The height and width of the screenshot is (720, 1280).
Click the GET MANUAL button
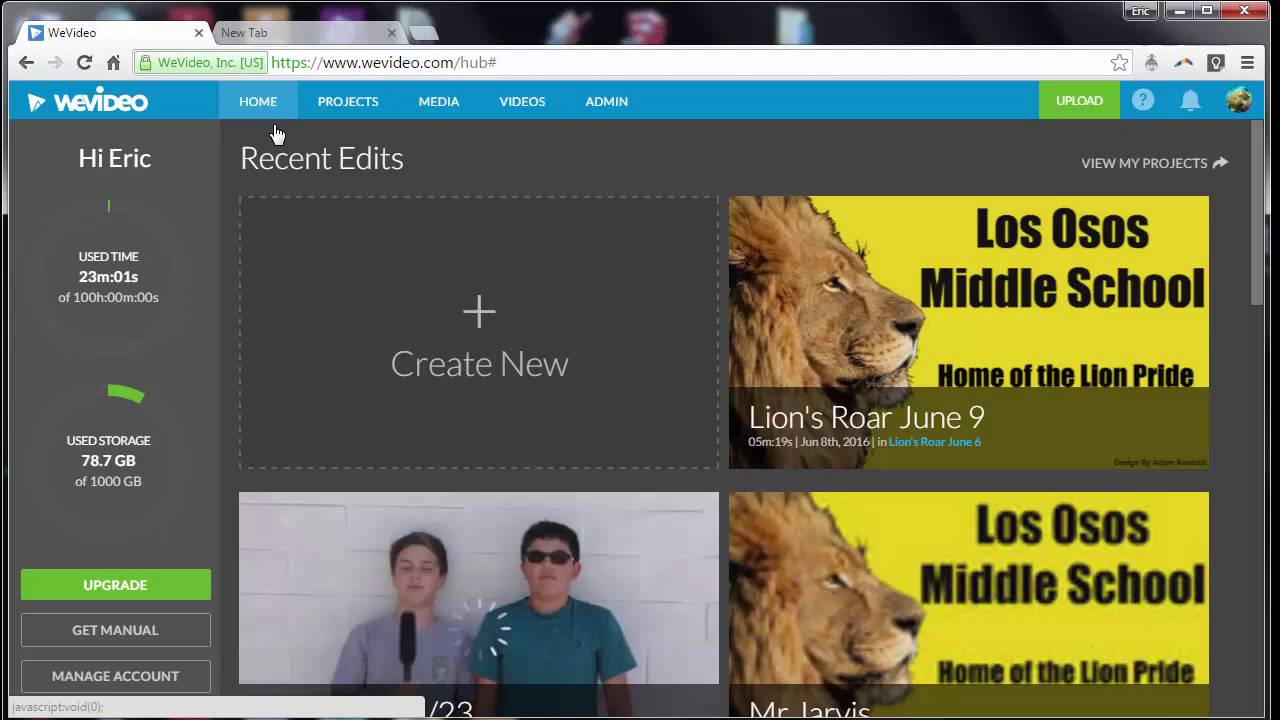[116, 630]
